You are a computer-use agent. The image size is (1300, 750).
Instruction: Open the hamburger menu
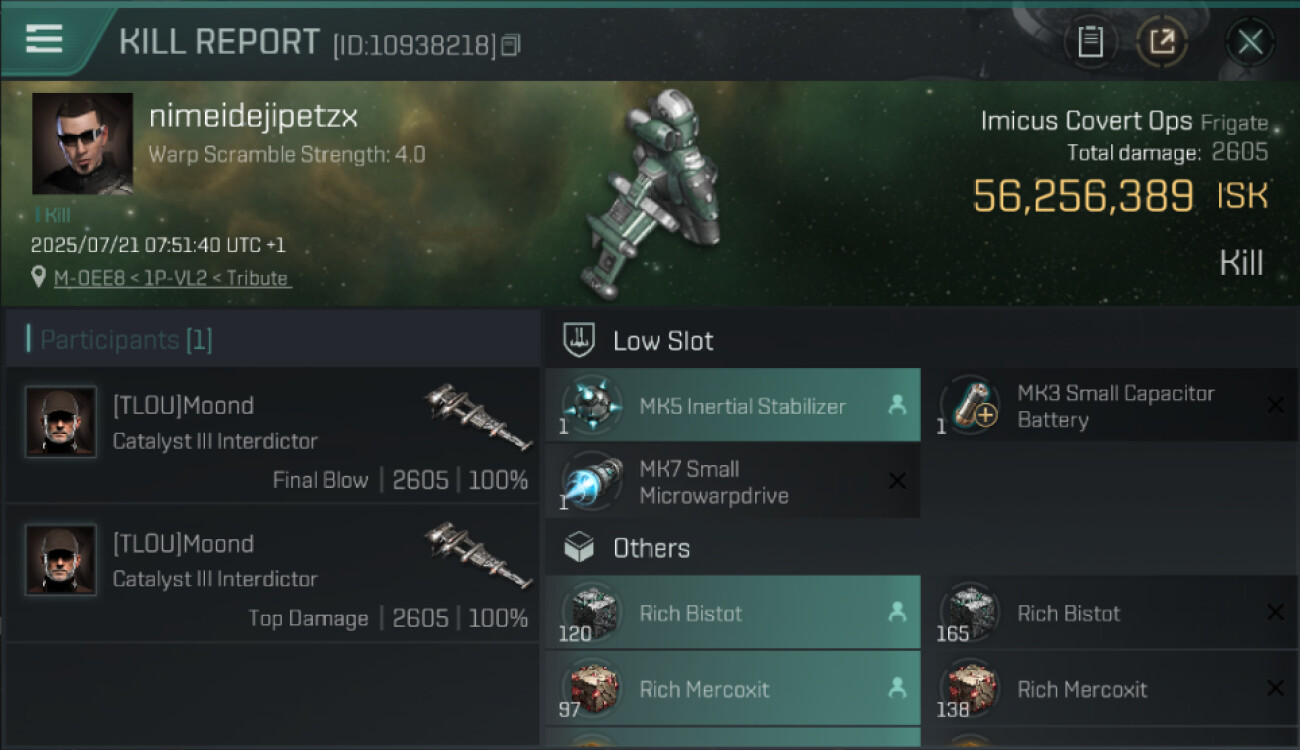point(44,39)
